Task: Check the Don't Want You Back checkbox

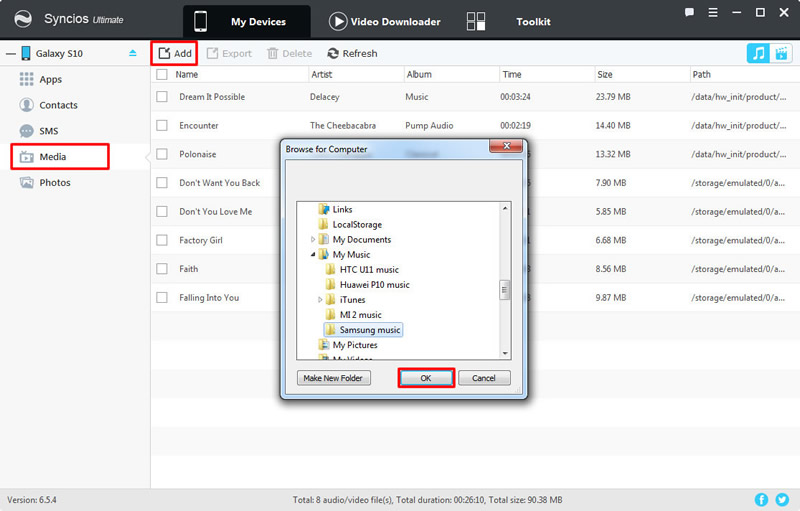Action: [162, 182]
